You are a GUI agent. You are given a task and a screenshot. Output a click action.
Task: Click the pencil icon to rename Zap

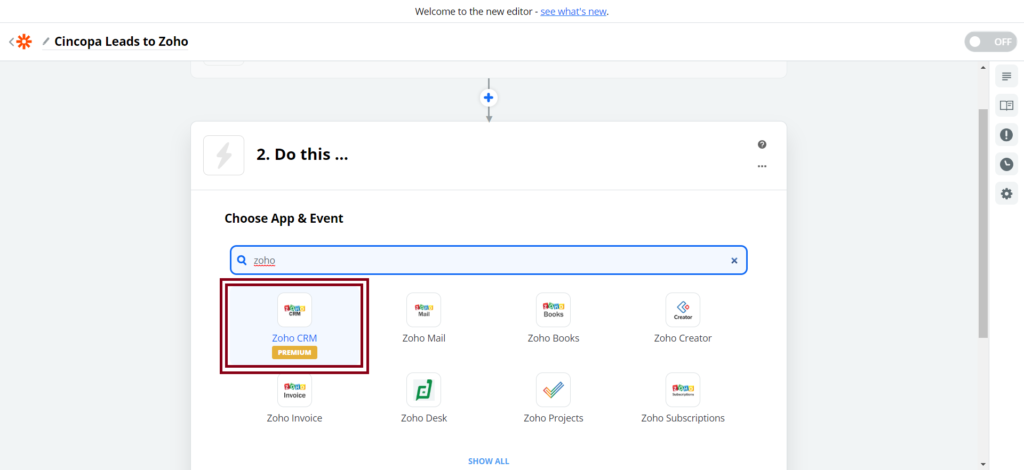(46, 42)
